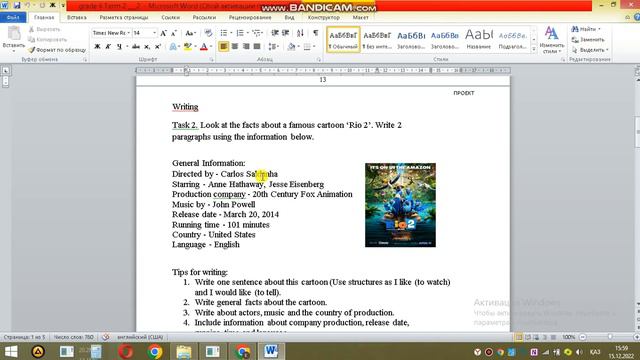Click Заменить (Replace) in editing group
The height and width of the screenshot is (360, 640).
coord(588,40)
